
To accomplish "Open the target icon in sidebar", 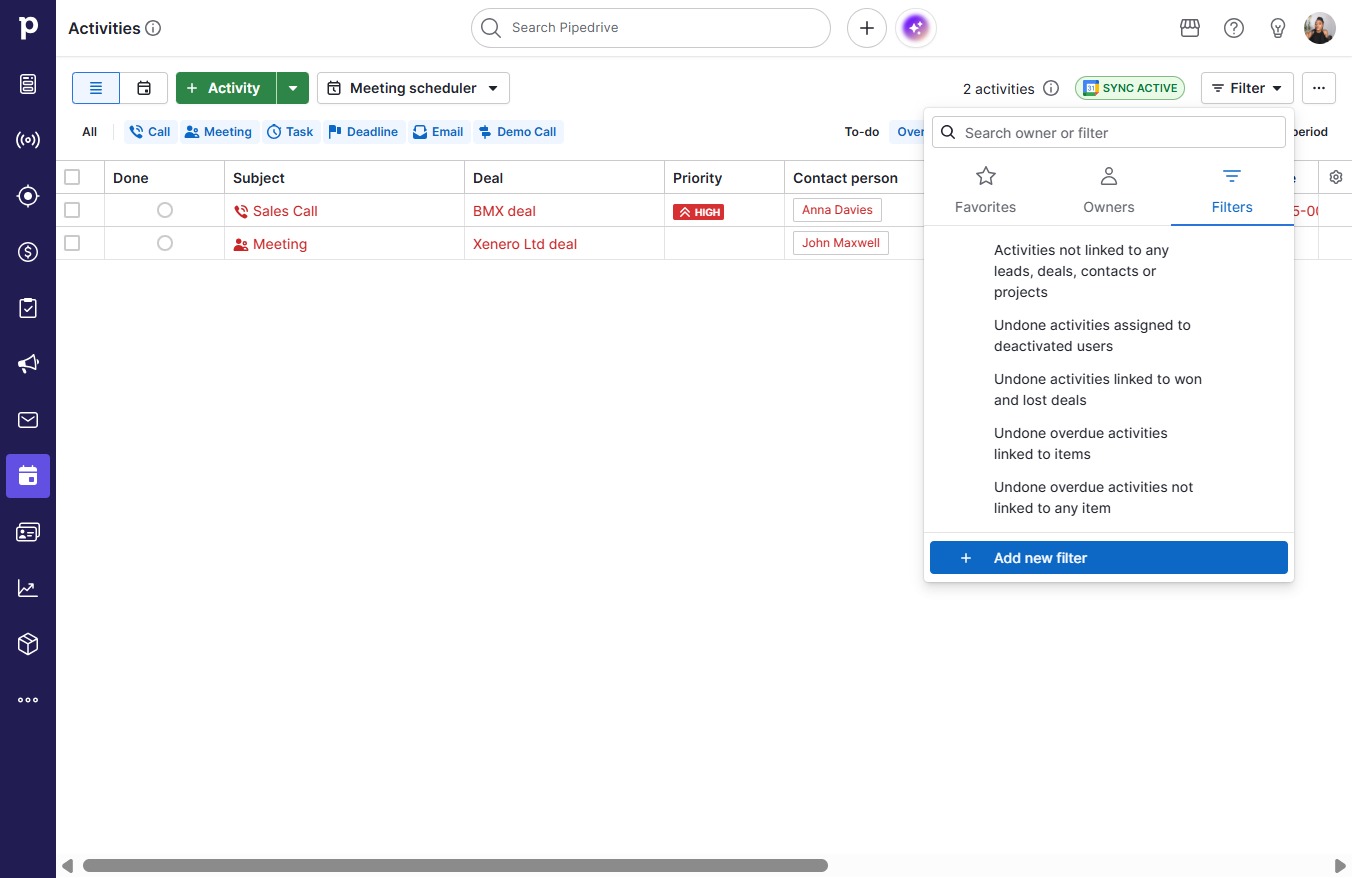I will 28,196.
